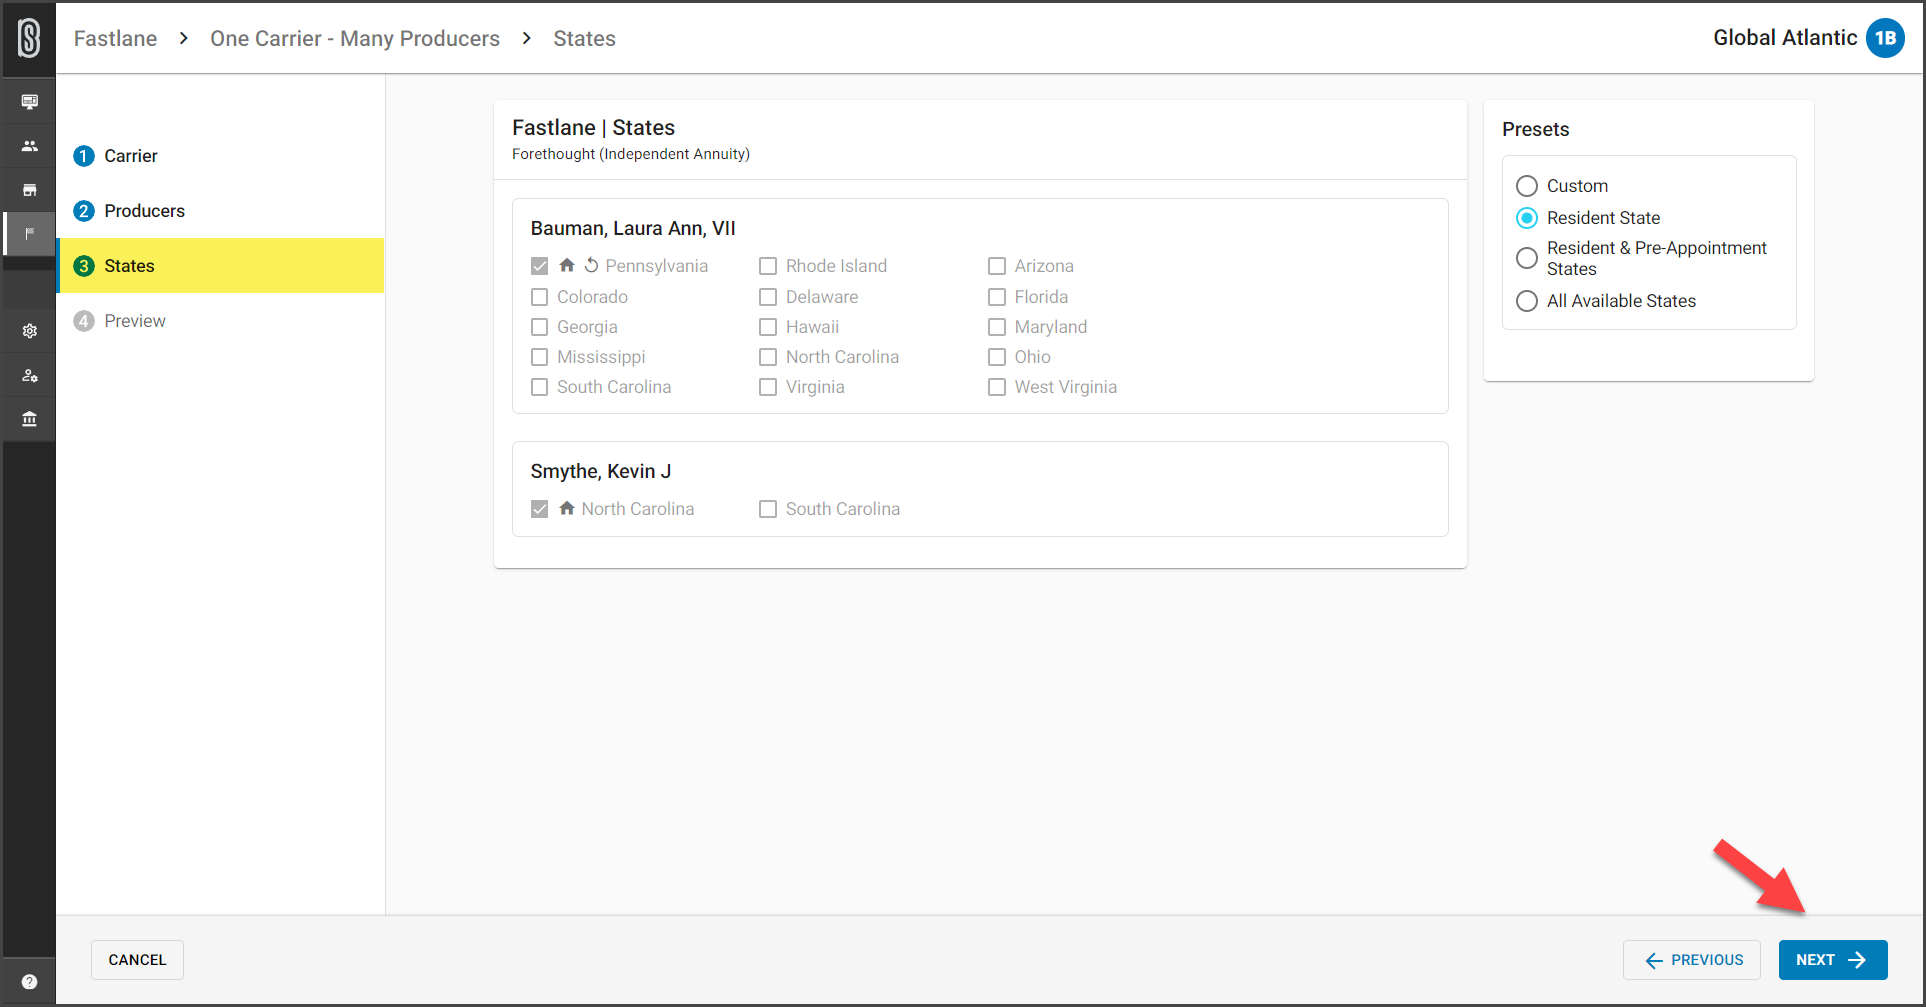Screen dimensions: 1926x1007
Task: Select the Custom preset
Action: tap(1527, 186)
